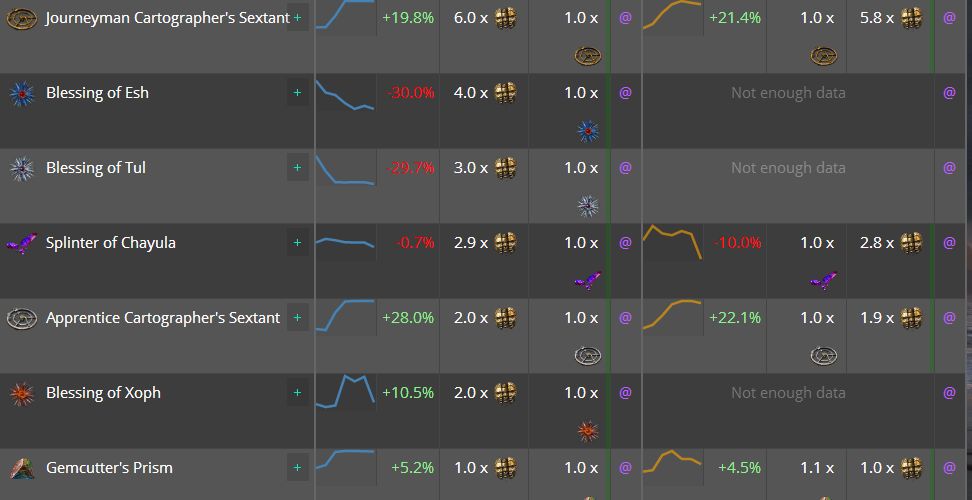
Task: Select the Blessing of Tul icon beside its name
Action: click(x=22, y=169)
